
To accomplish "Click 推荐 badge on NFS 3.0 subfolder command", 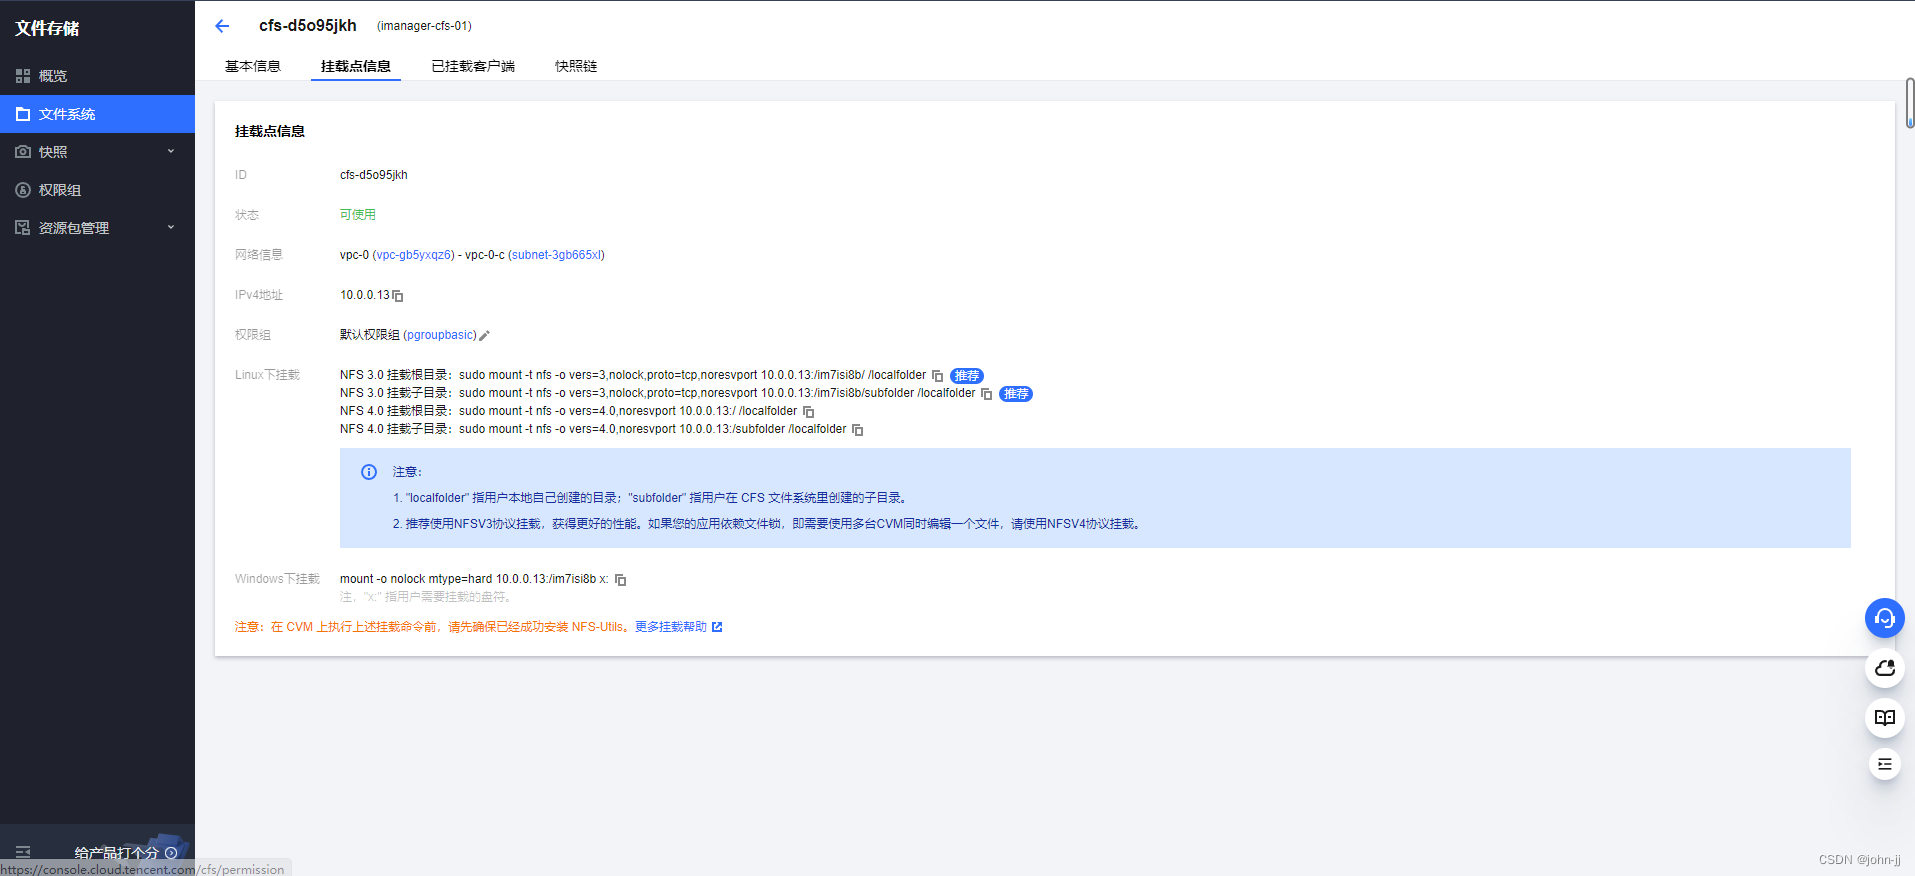I will coord(1016,394).
